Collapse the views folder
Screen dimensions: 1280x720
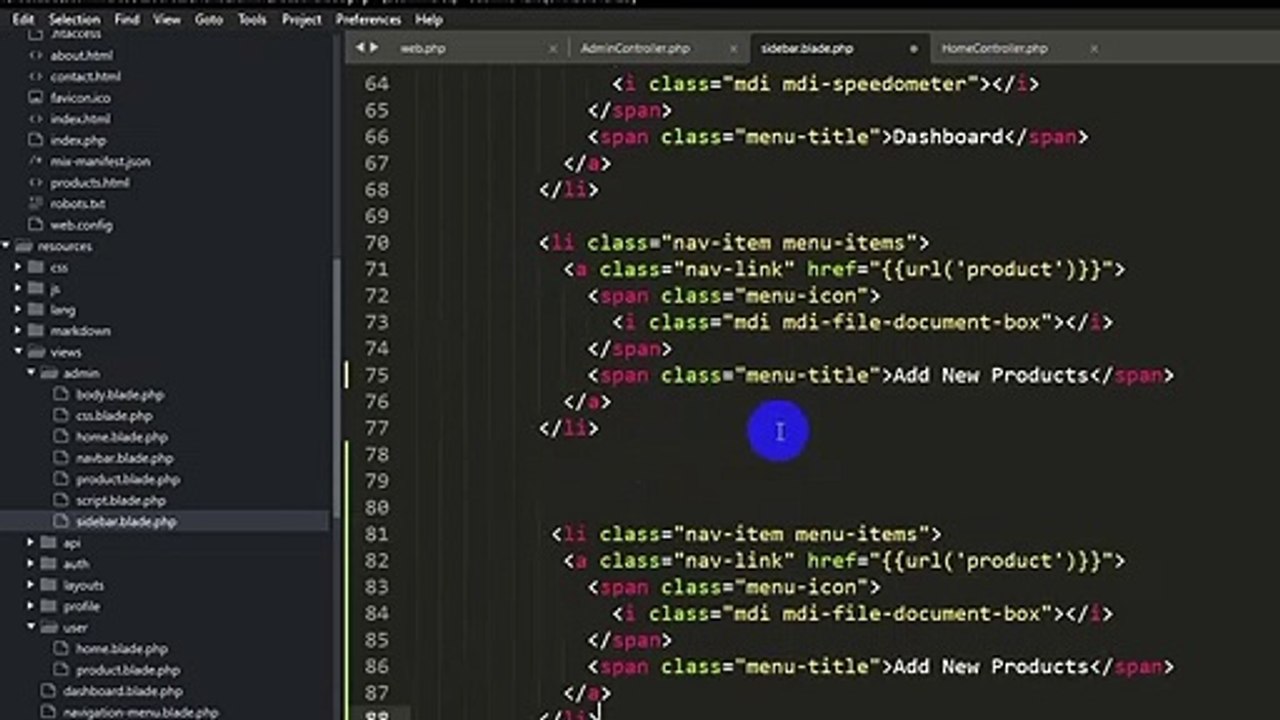pyautogui.click(x=18, y=352)
